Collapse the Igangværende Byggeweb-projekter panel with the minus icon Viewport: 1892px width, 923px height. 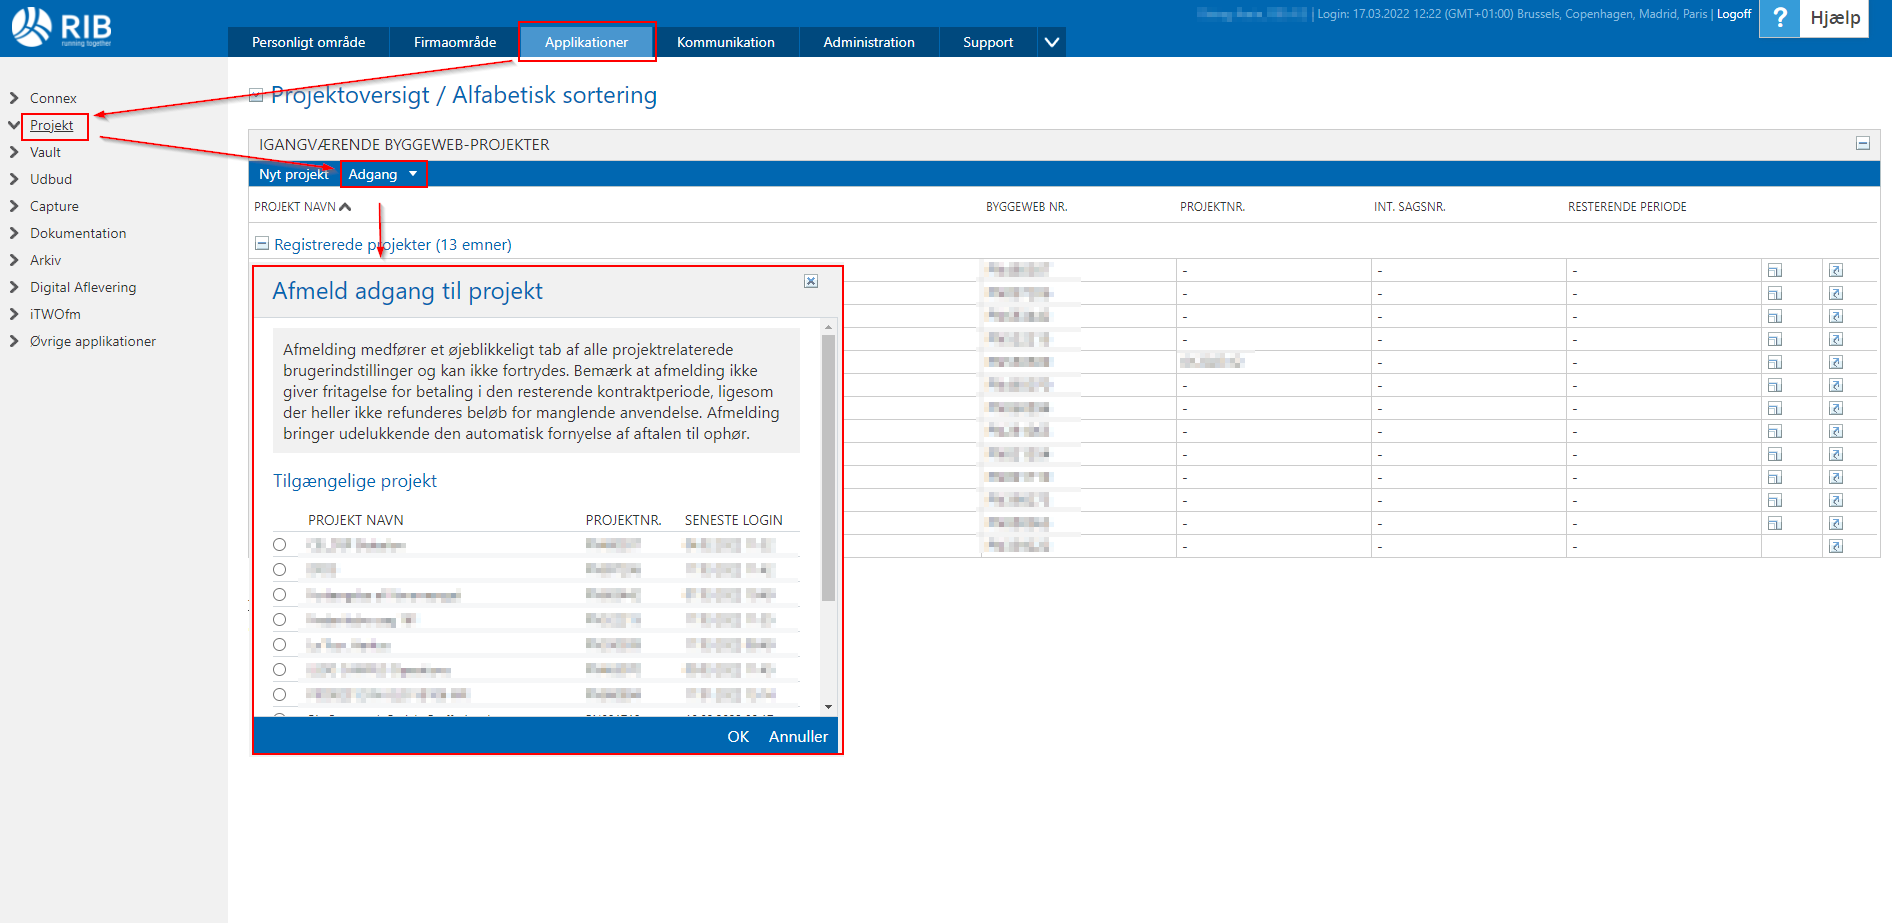click(x=1862, y=144)
